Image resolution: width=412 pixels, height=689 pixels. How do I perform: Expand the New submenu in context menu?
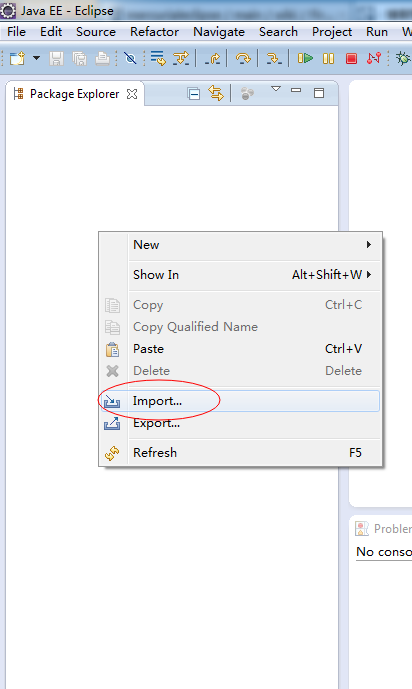point(240,245)
